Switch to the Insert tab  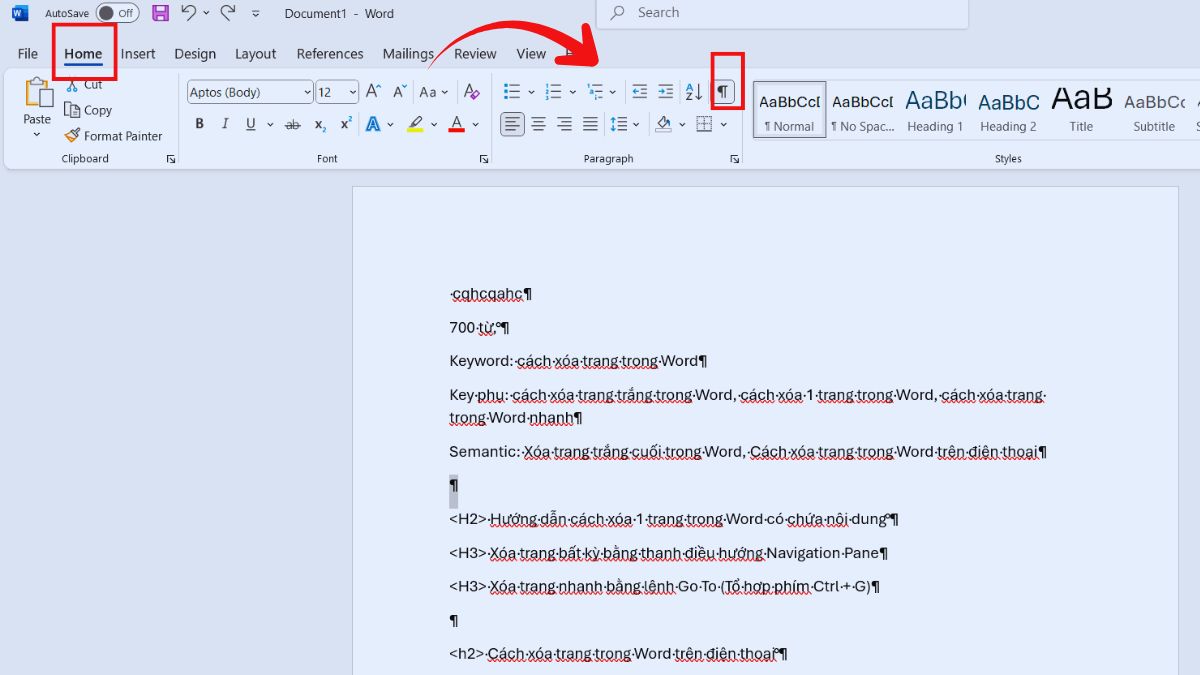(138, 54)
